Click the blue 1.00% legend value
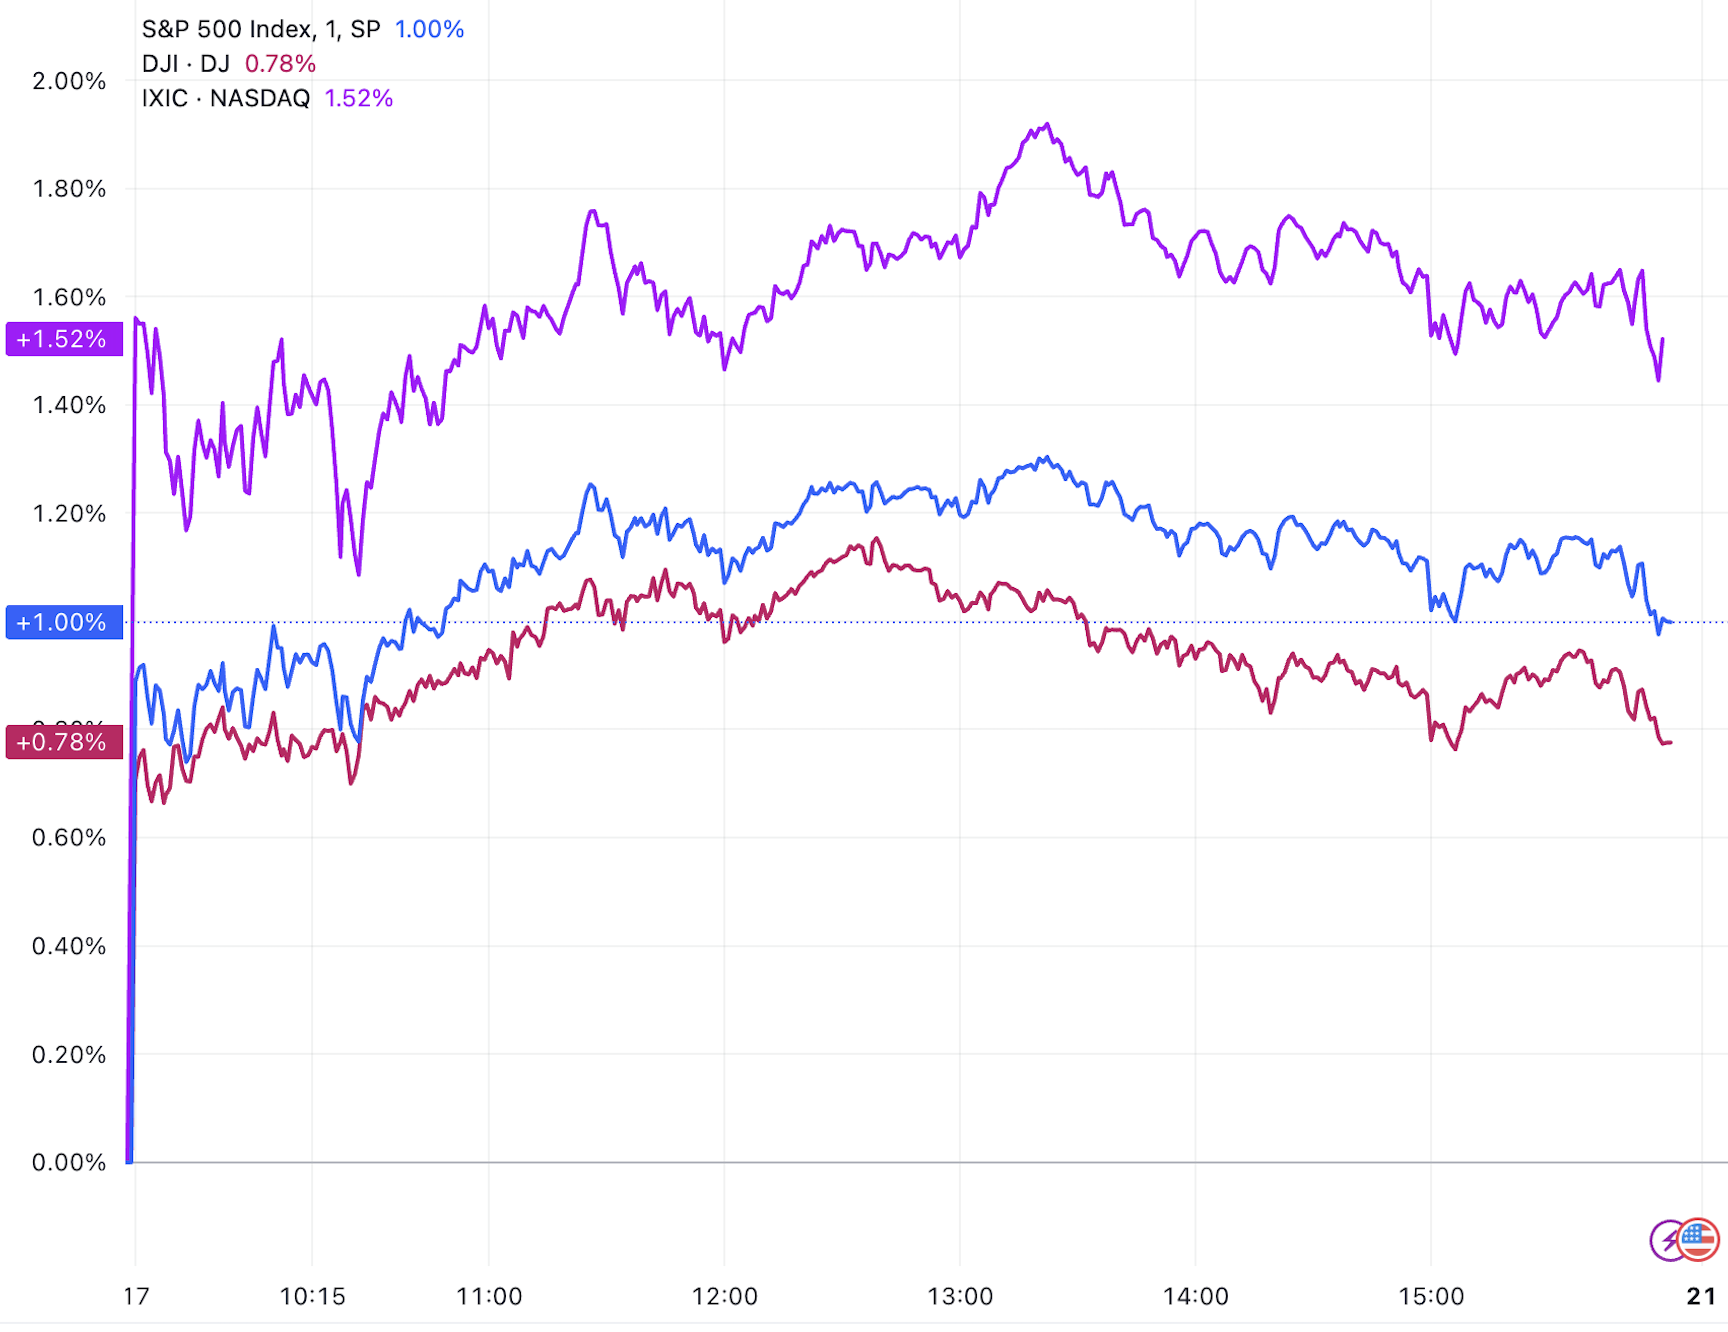Viewport: 1728px width, 1332px height. point(429,29)
